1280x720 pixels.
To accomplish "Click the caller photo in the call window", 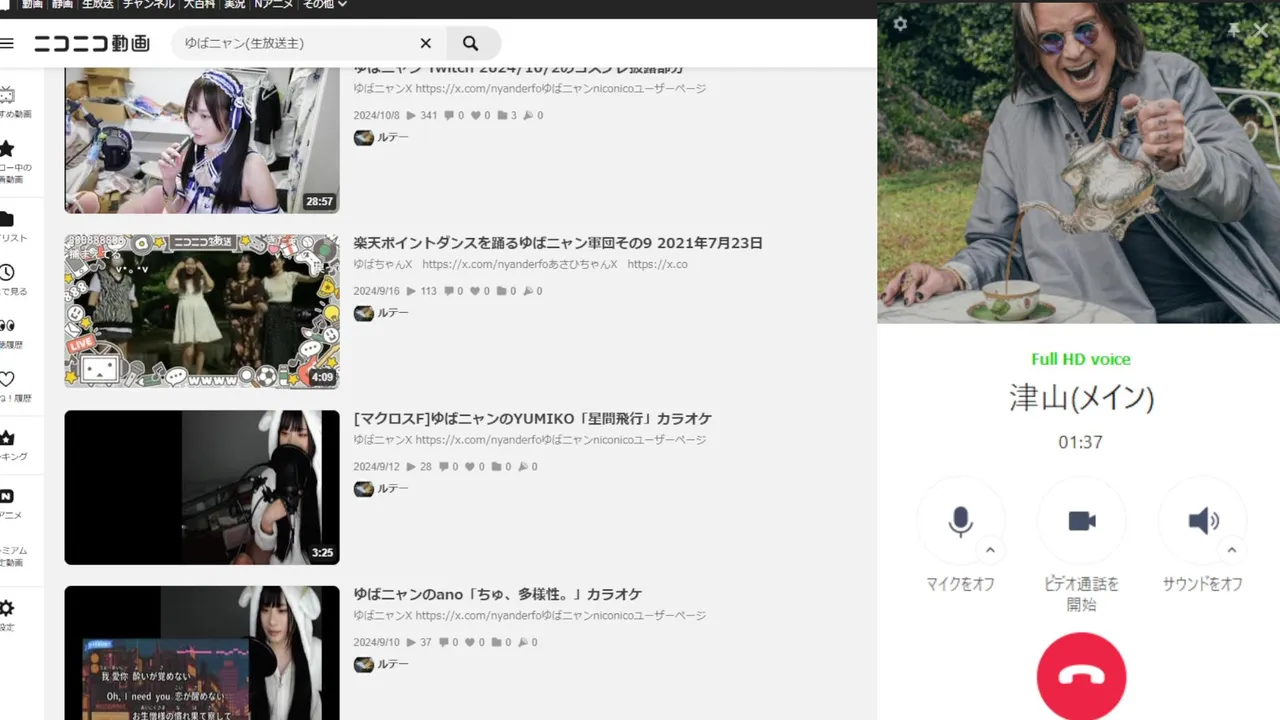I will [x=1079, y=162].
